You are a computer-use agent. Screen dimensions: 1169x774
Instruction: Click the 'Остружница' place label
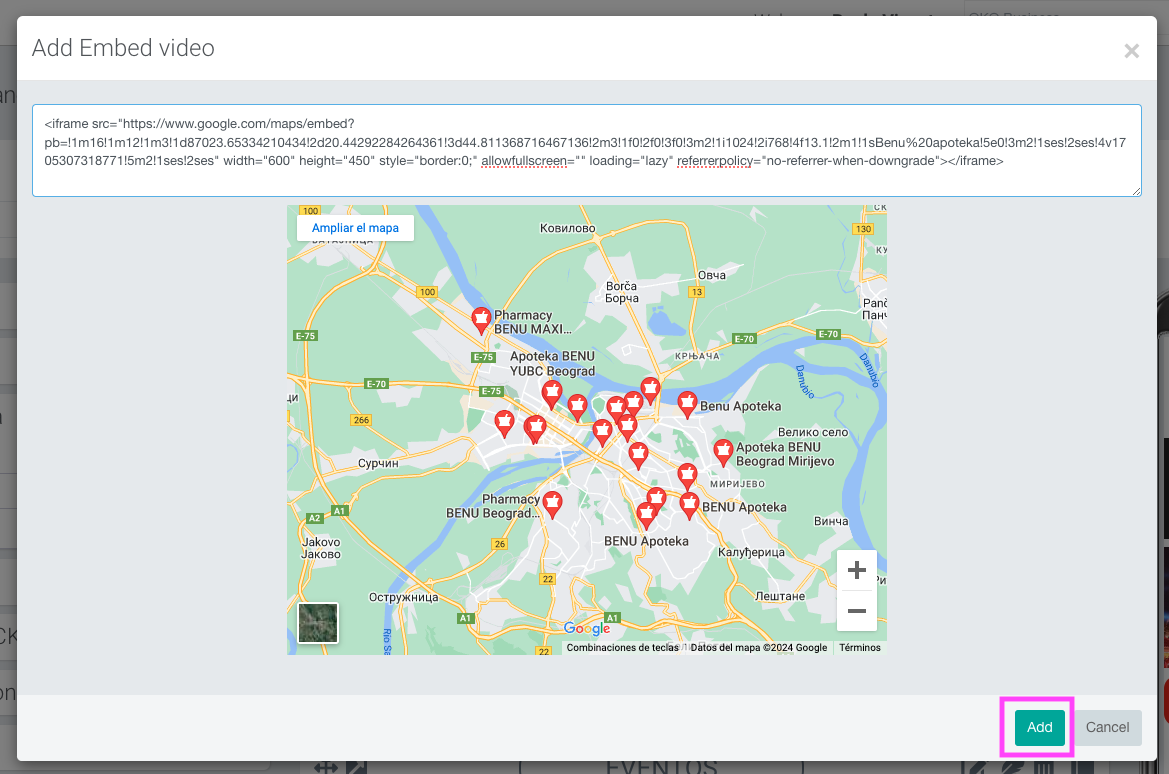point(403,597)
